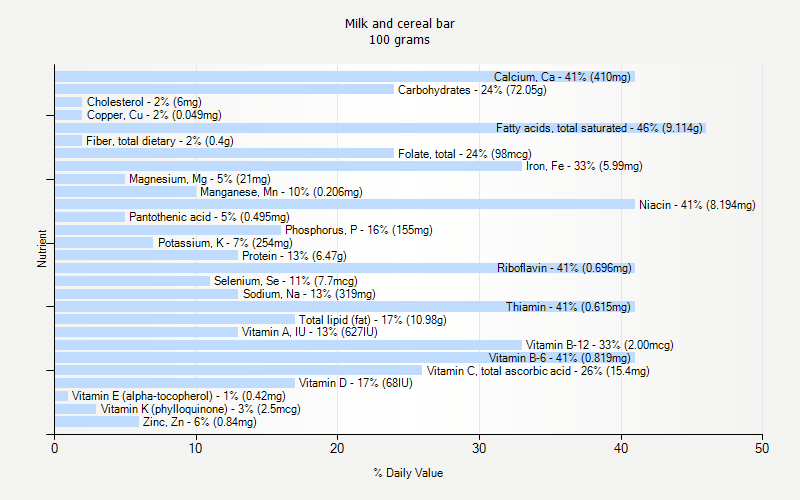This screenshot has width=800, height=500.
Task: Click the blue Iron bar
Action: tap(288, 166)
